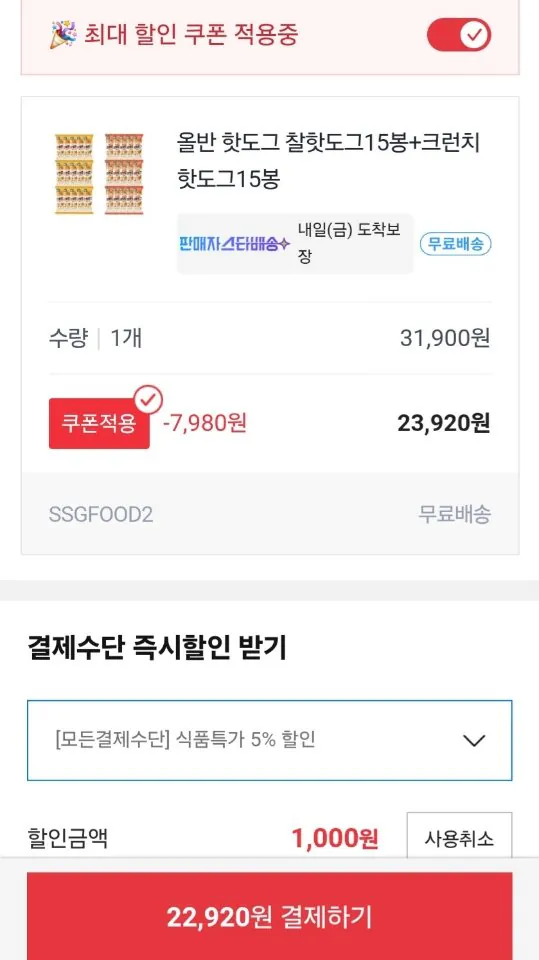Open the 올반 핫도그 product title
Image resolution: width=539 pixels, height=960 pixels.
coord(328,161)
